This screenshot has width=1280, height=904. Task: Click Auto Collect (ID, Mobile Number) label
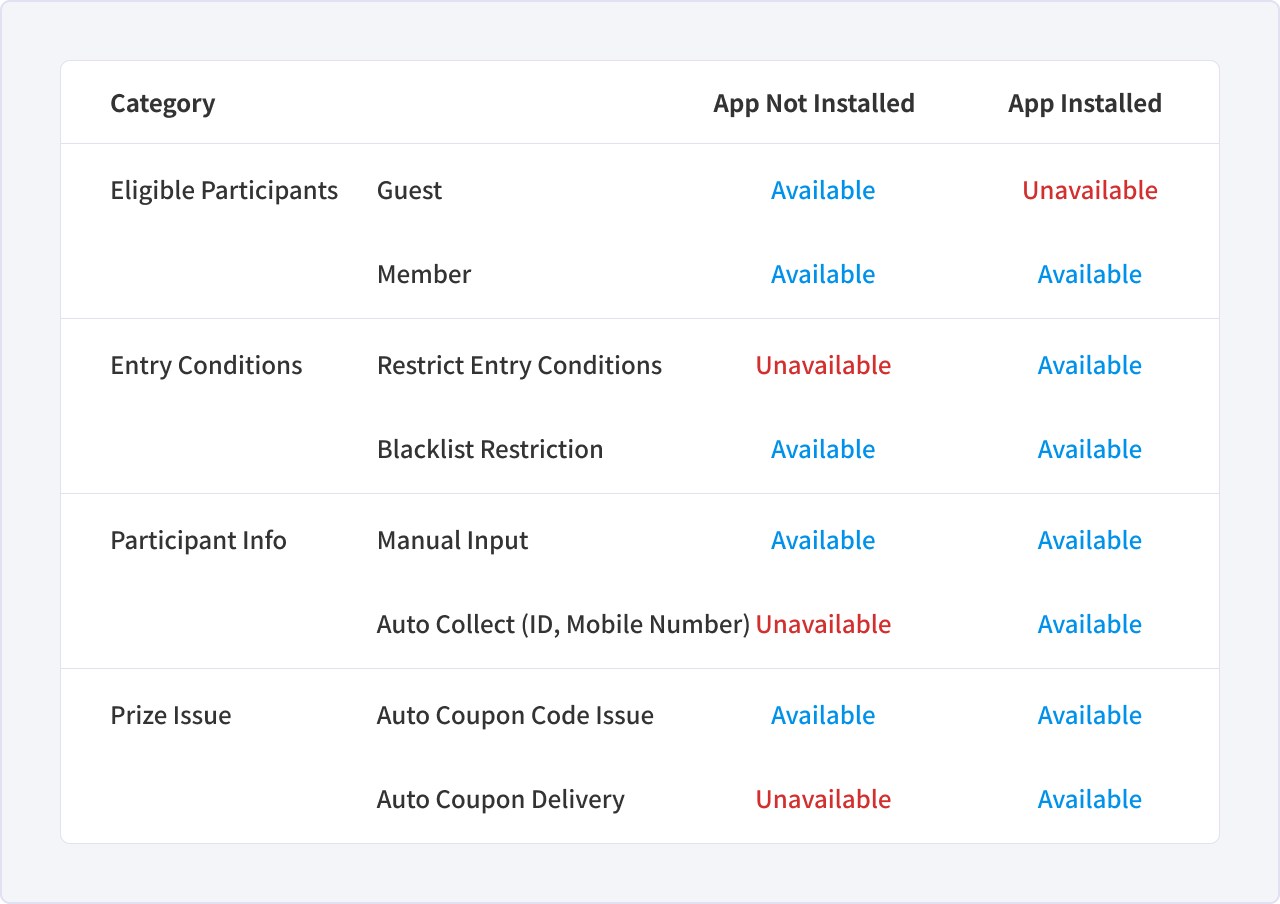click(x=563, y=624)
